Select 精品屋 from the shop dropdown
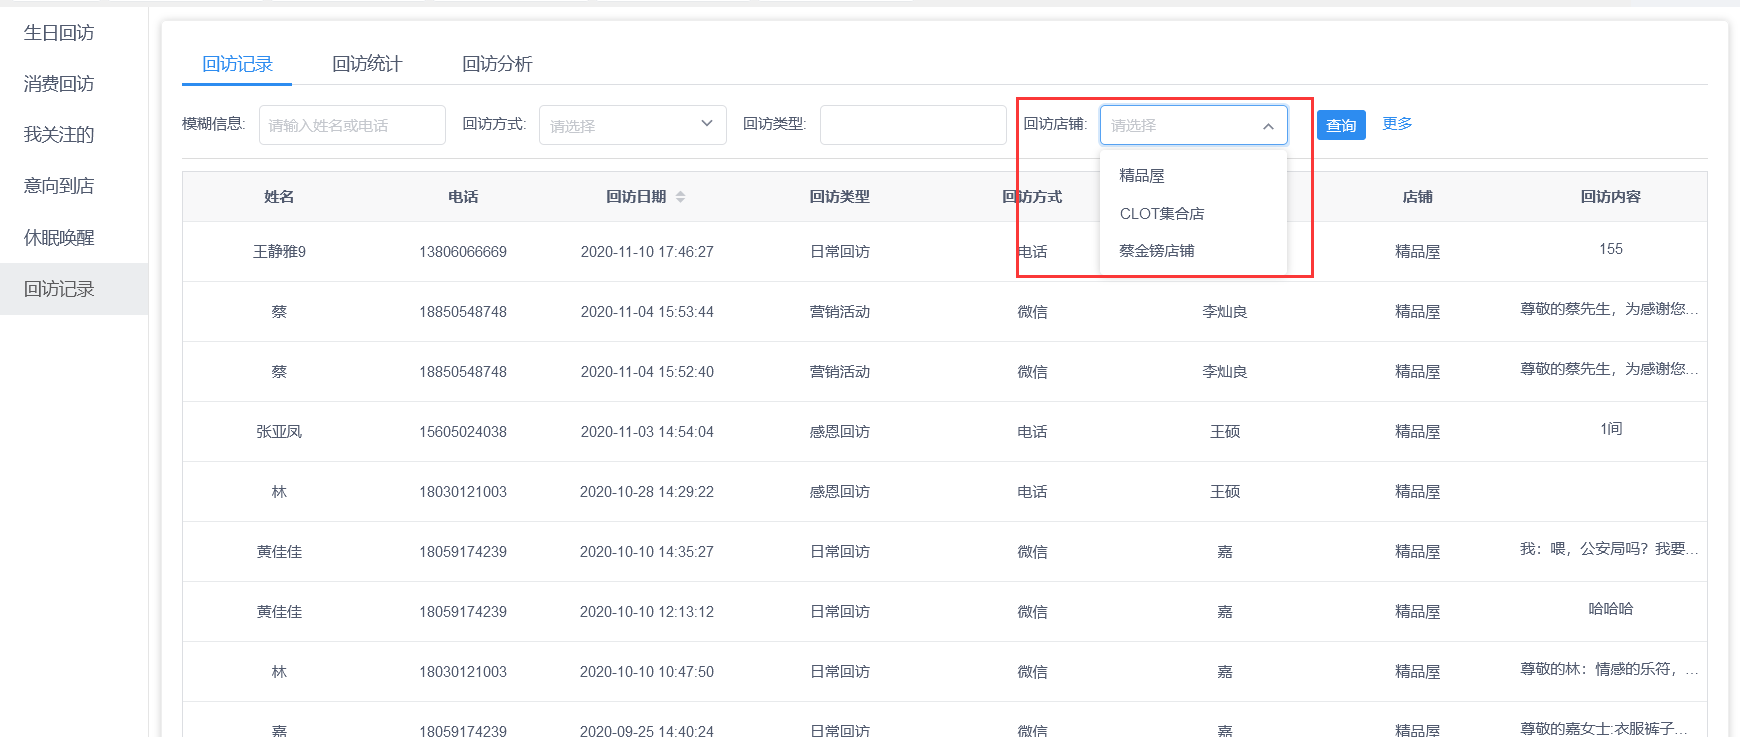 pyautogui.click(x=1142, y=176)
